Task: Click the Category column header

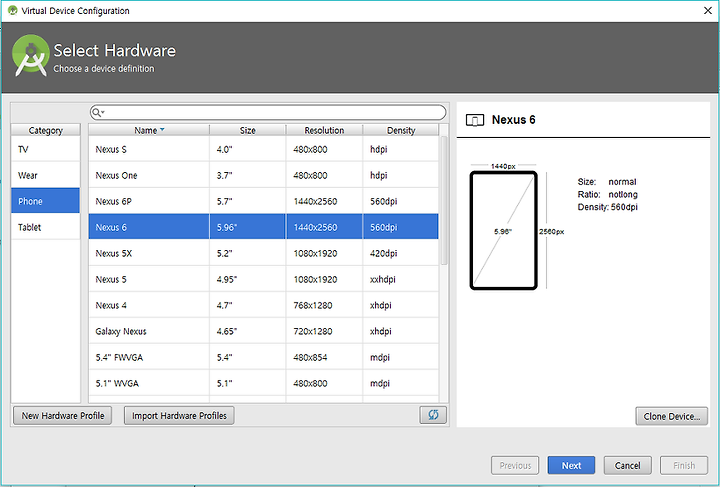Action: coord(45,130)
